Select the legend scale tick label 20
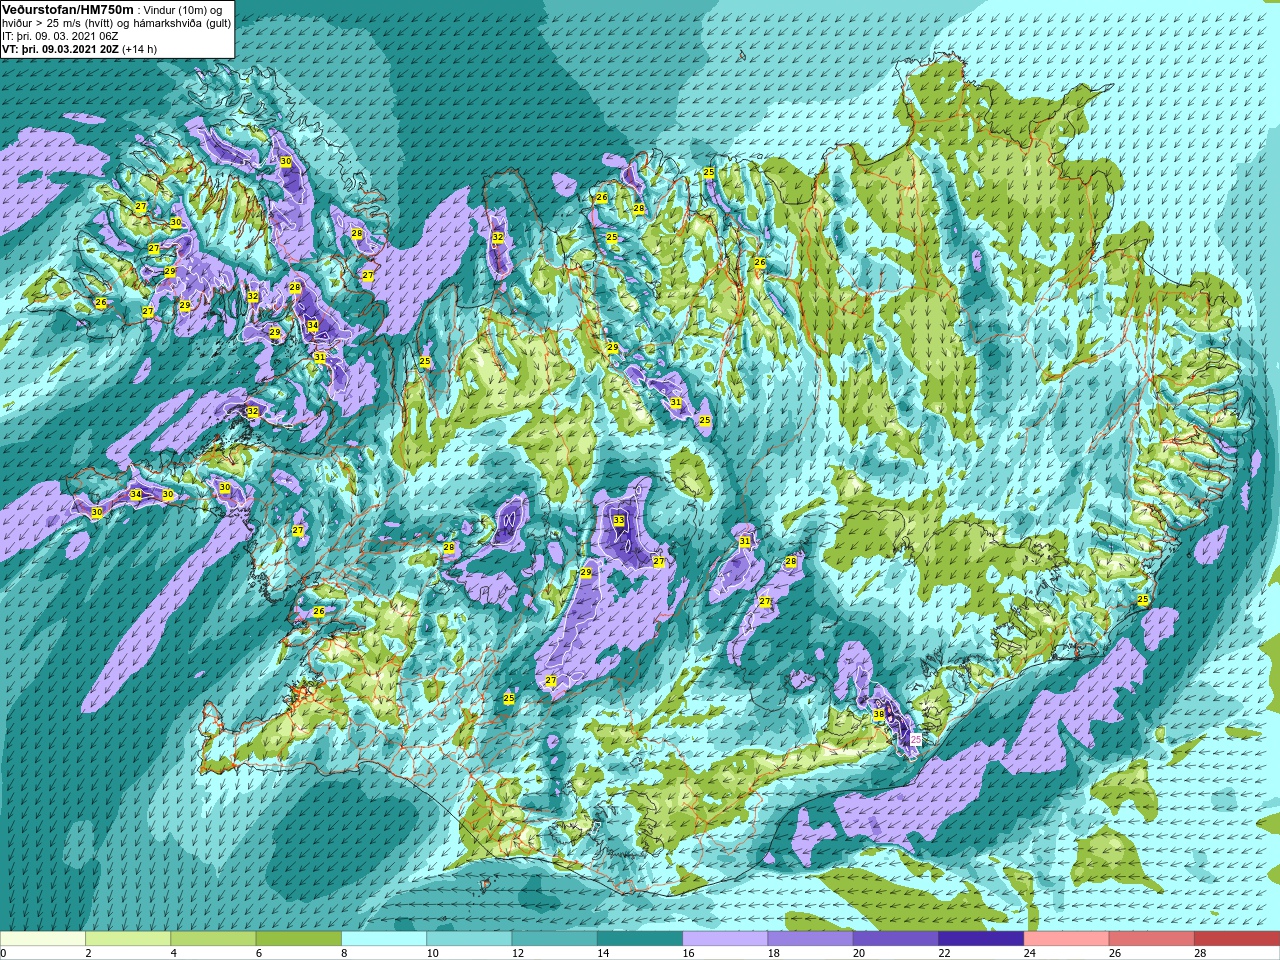The height and width of the screenshot is (960, 1280). 859,953
